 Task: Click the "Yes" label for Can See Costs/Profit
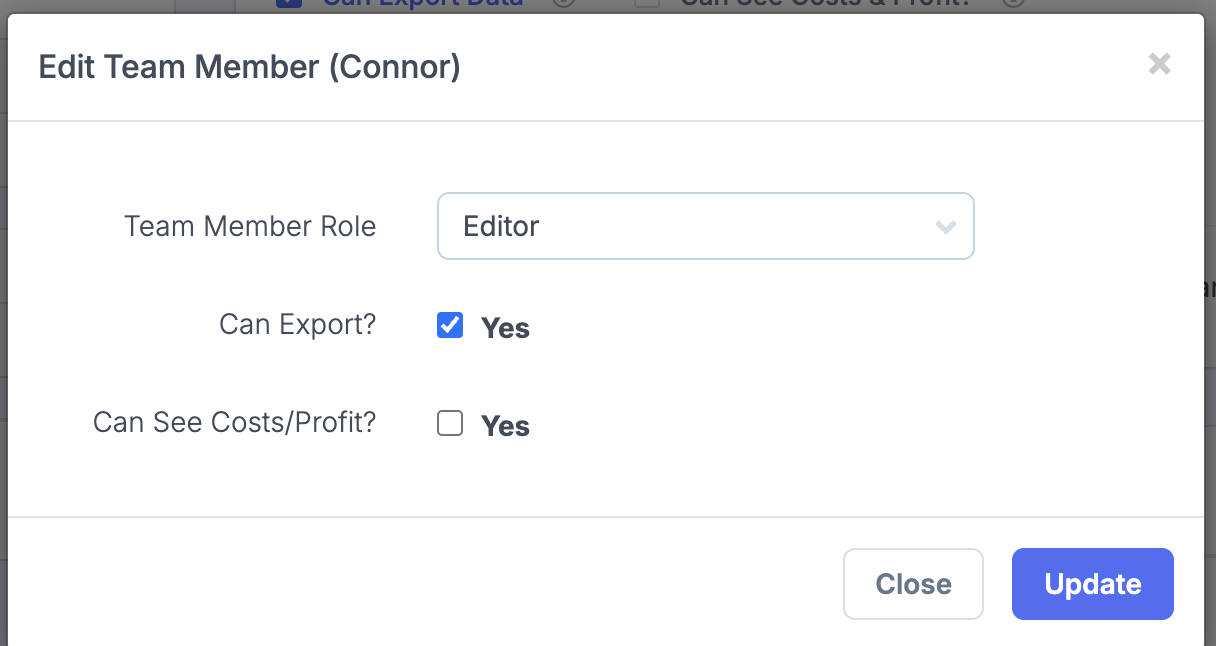coord(505,425)
